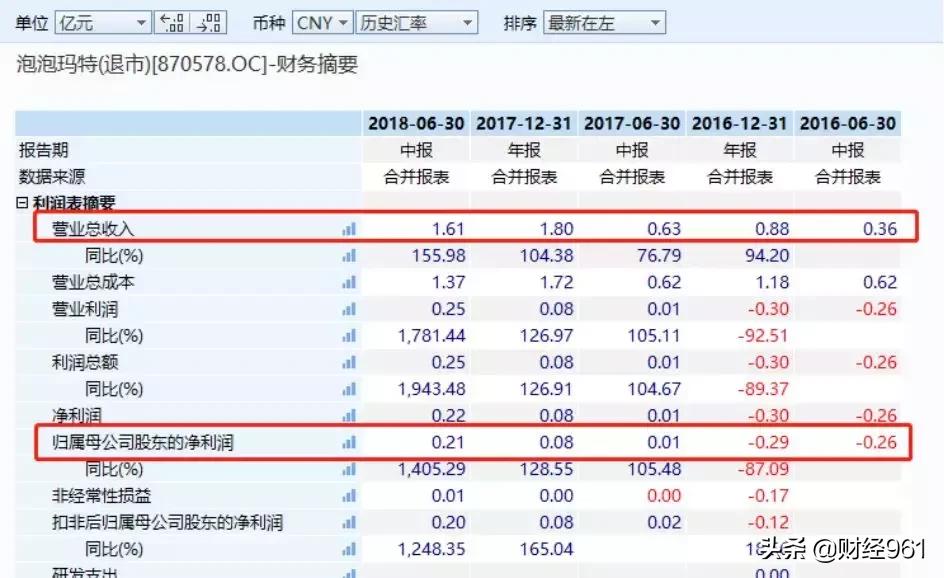The height and width of the screenshot is (578, 944).
Task: Open chart for 归属母公司股东的净利润 row
Action: 347,442
